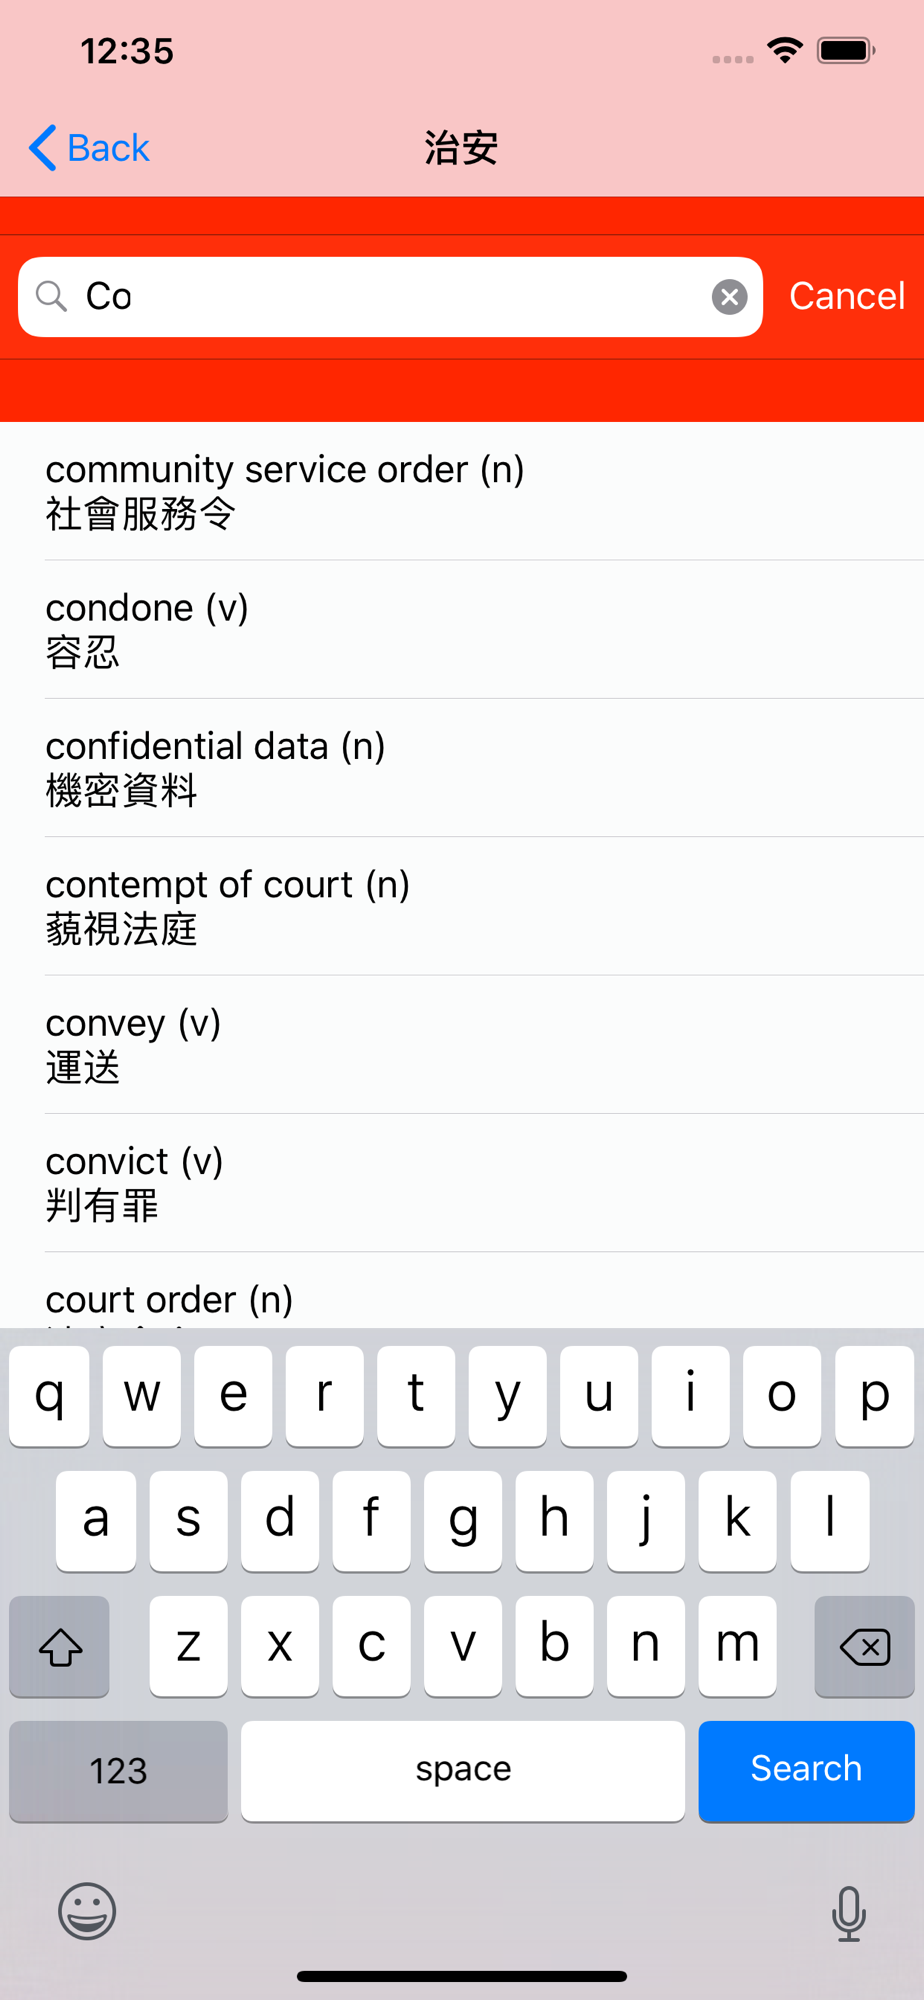Tap the space bar key
The image size is (924, 2000).
point(463,1771)
